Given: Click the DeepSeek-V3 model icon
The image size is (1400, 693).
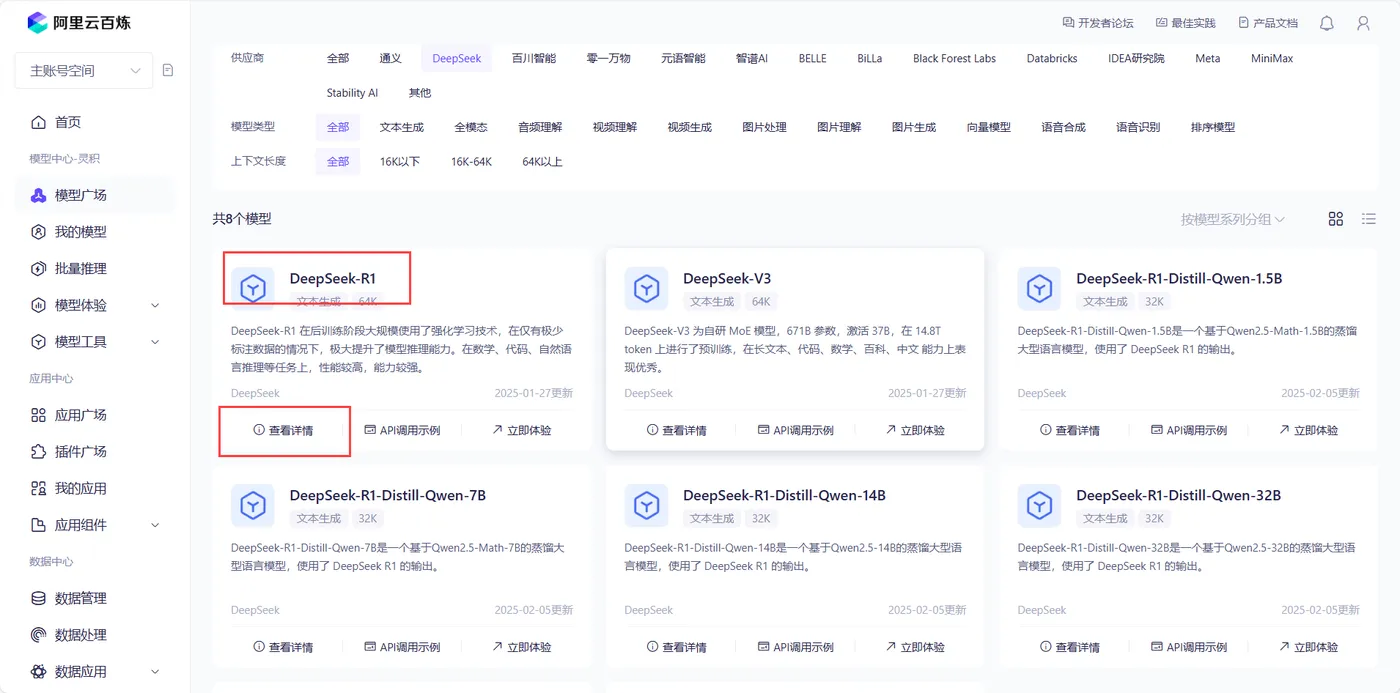Looking at the screenshot, I should click(646, 289).
